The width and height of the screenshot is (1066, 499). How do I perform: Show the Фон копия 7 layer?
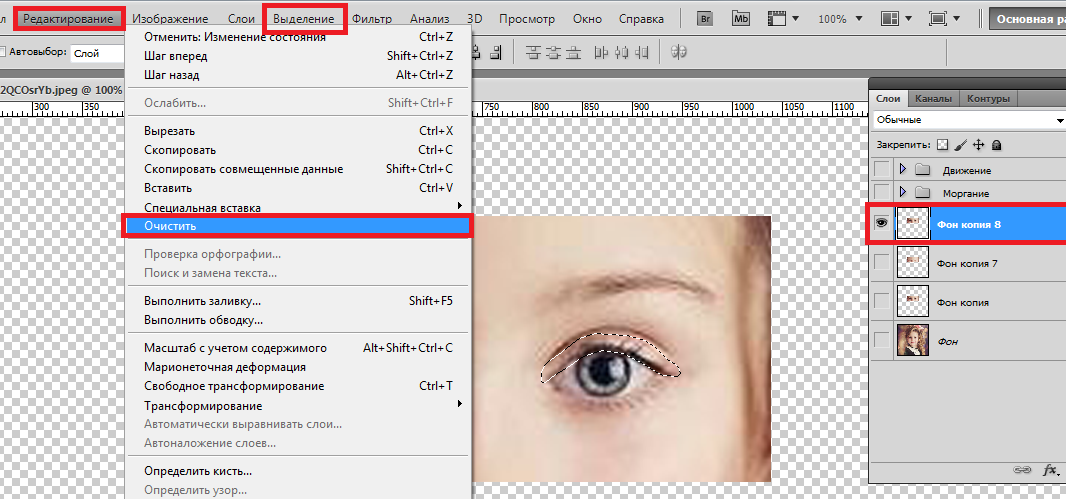881,263
